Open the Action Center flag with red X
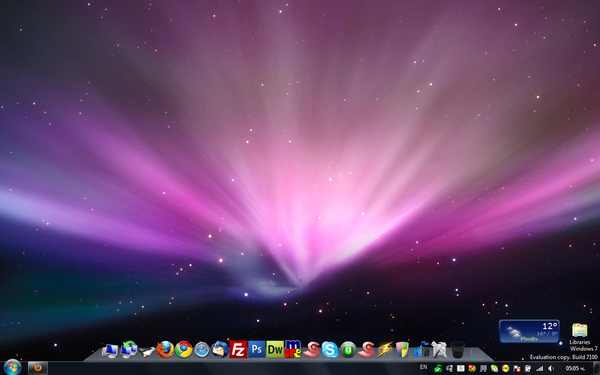Image resolution: width=600 pixels, height=375 pixels. tap(517, 368)
